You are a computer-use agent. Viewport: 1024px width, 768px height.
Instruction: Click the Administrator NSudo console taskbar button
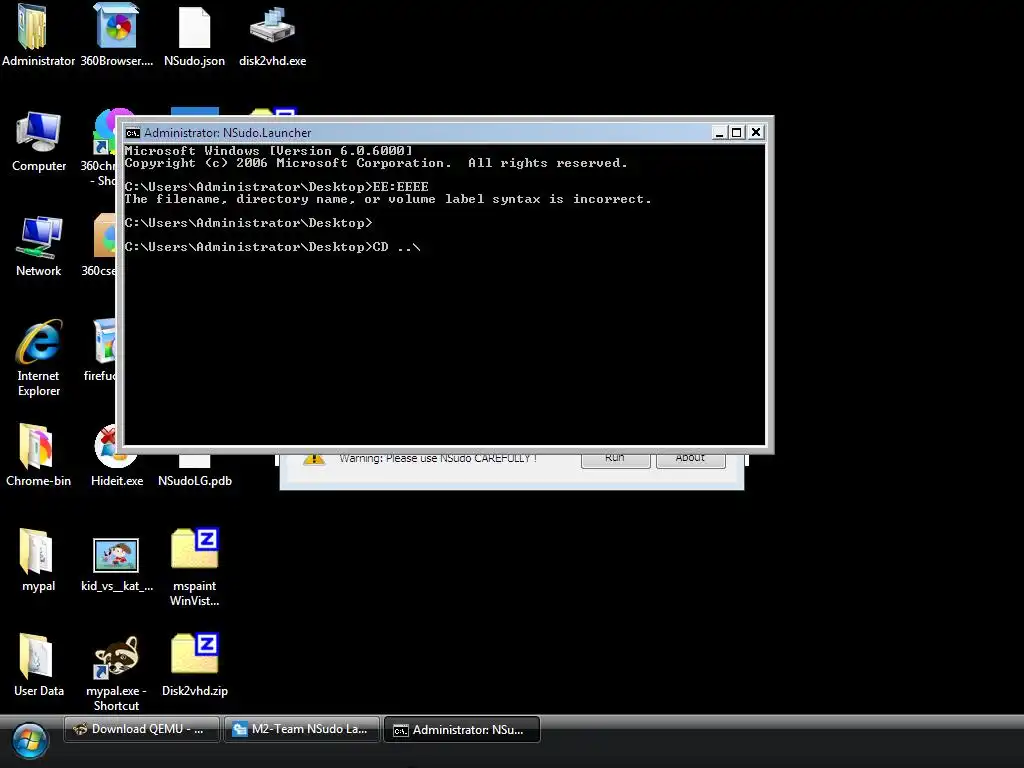click(x=462, y=729)
